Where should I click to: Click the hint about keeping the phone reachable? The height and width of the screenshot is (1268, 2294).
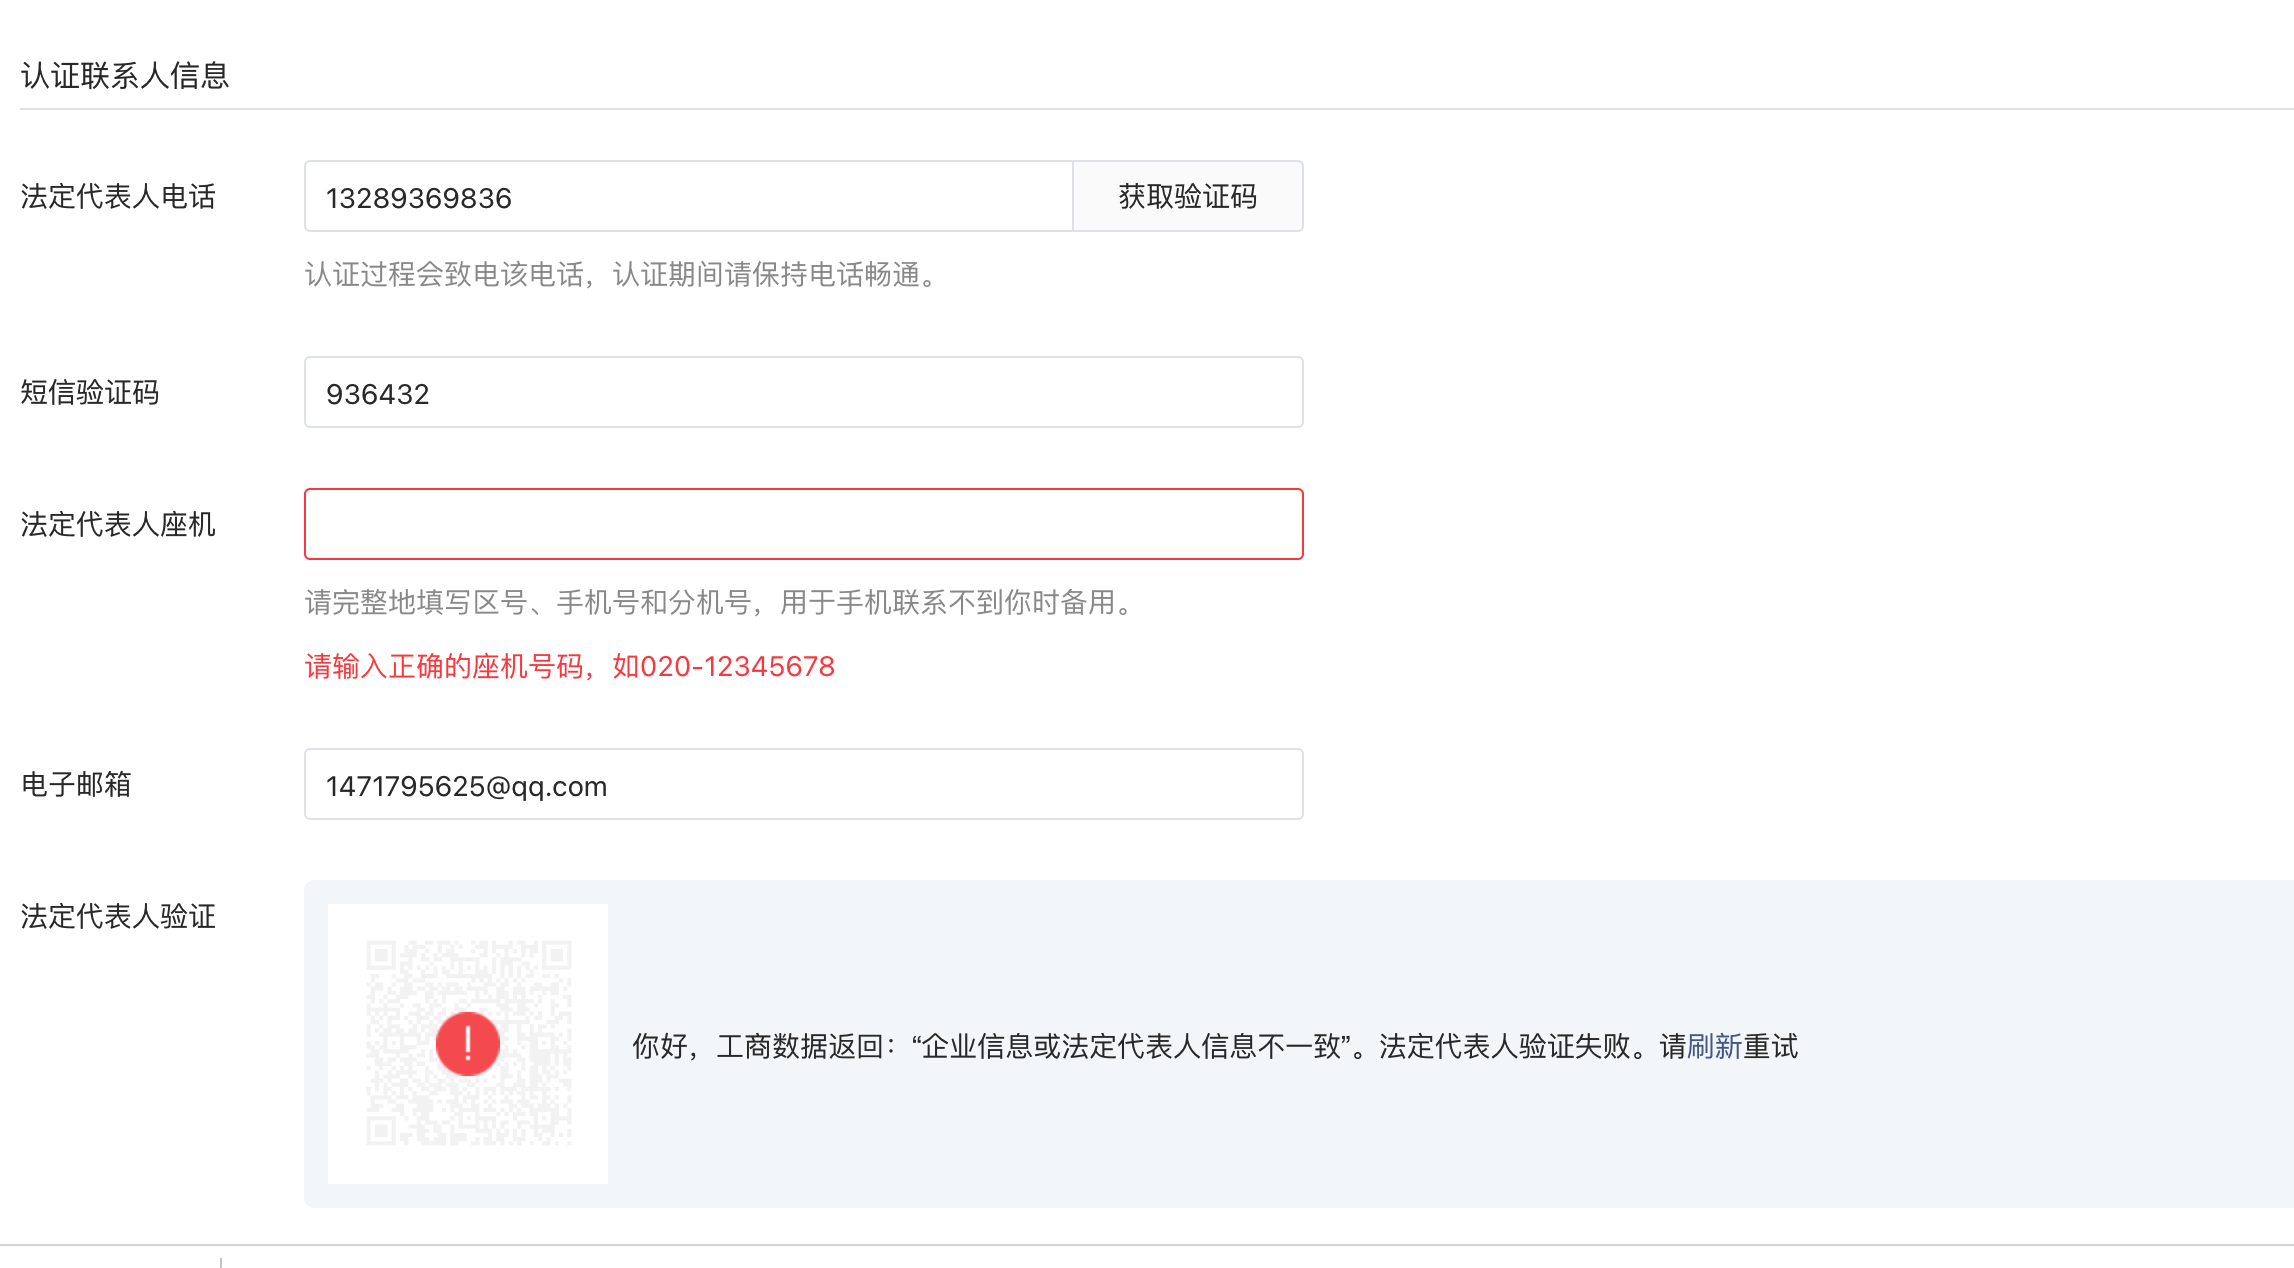pos(623,275)
